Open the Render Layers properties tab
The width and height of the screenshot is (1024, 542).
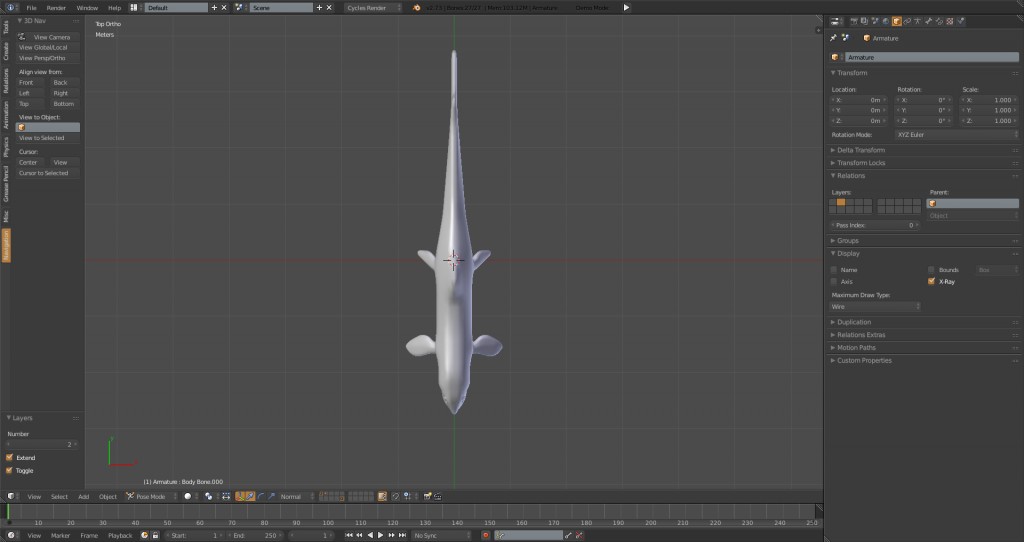[x=864, y=22]
